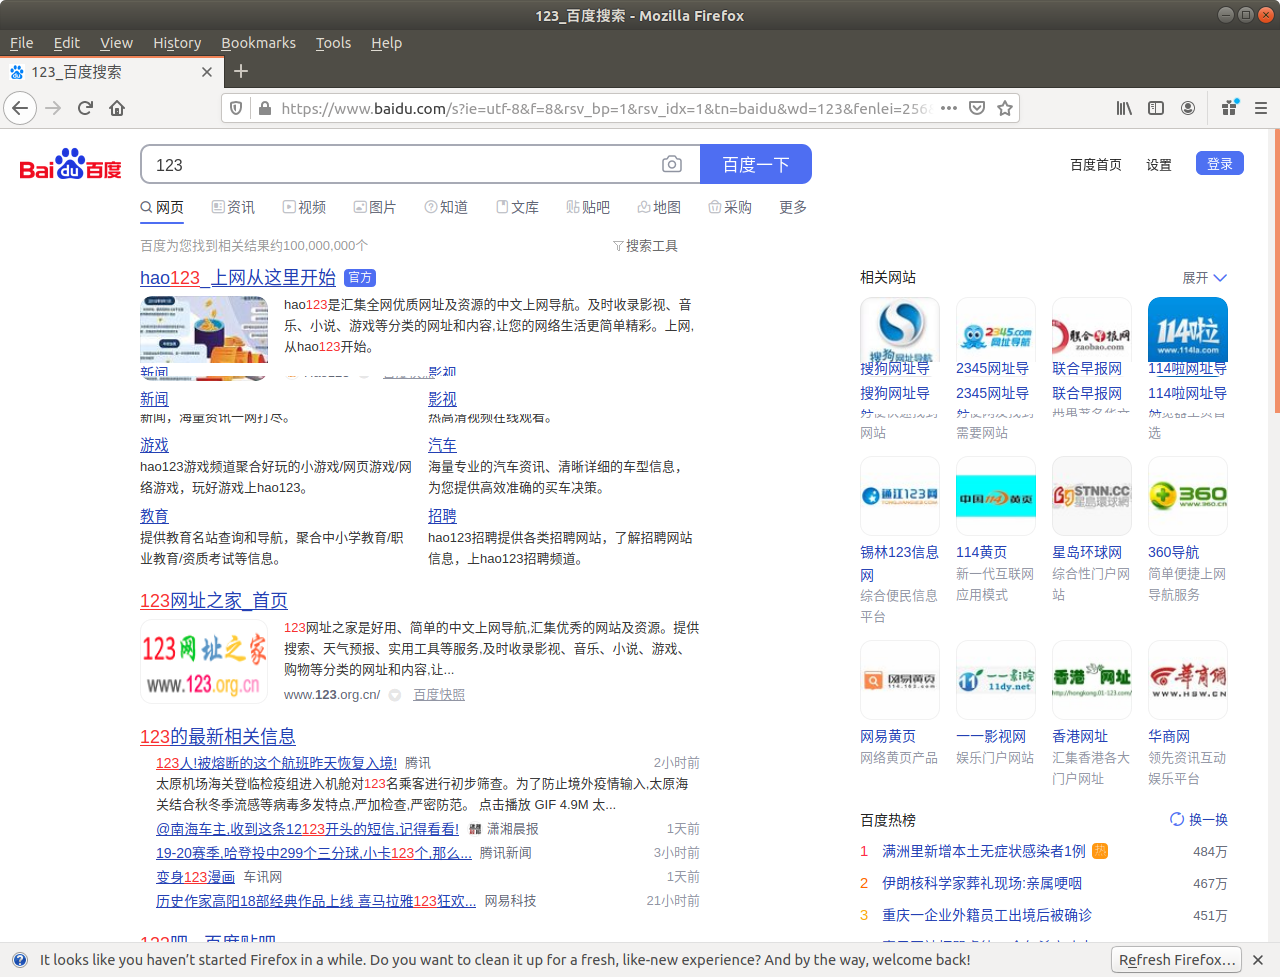Open the View menu
Screen dimensions: 1280x977
116,43
